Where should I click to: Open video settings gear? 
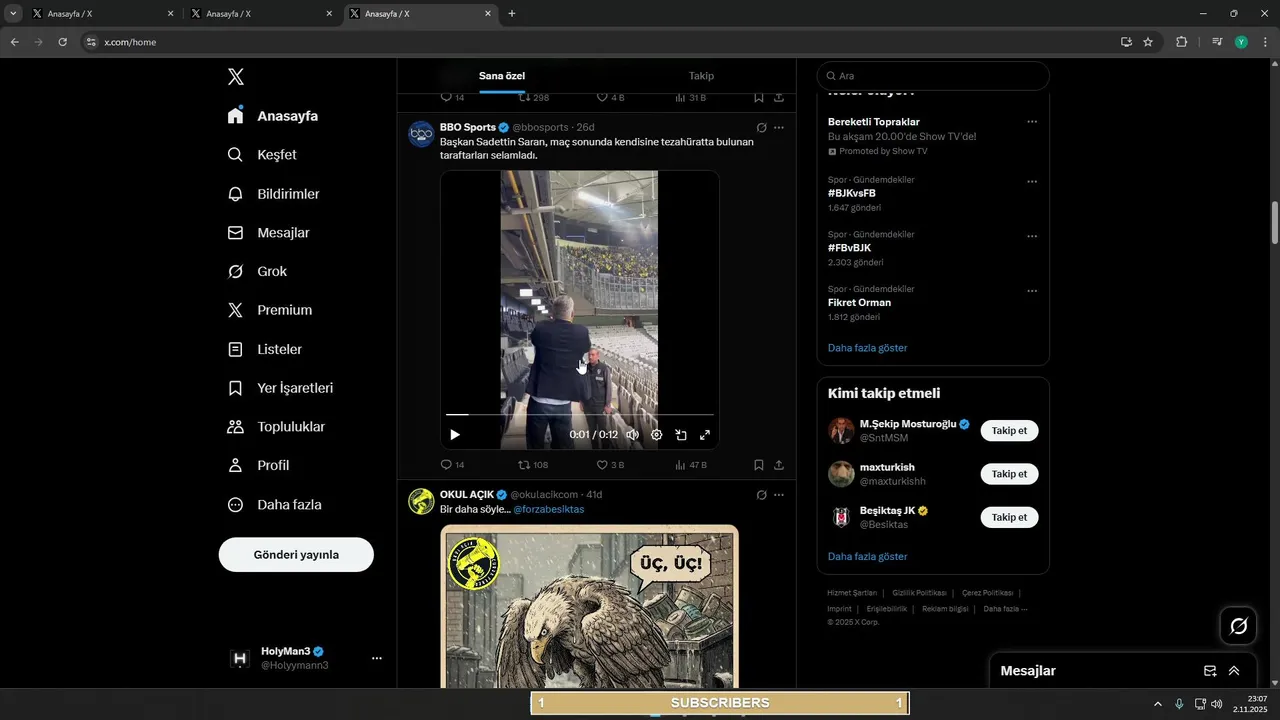coord(657,435)
